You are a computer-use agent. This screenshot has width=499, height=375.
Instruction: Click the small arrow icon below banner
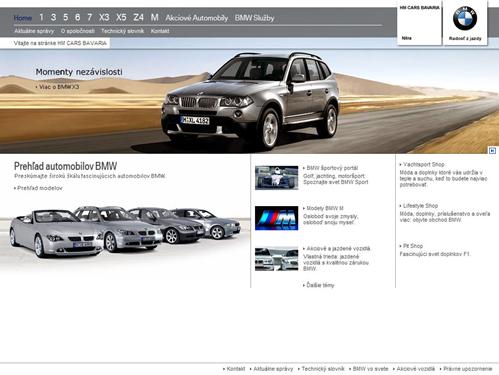coord(492,151)
